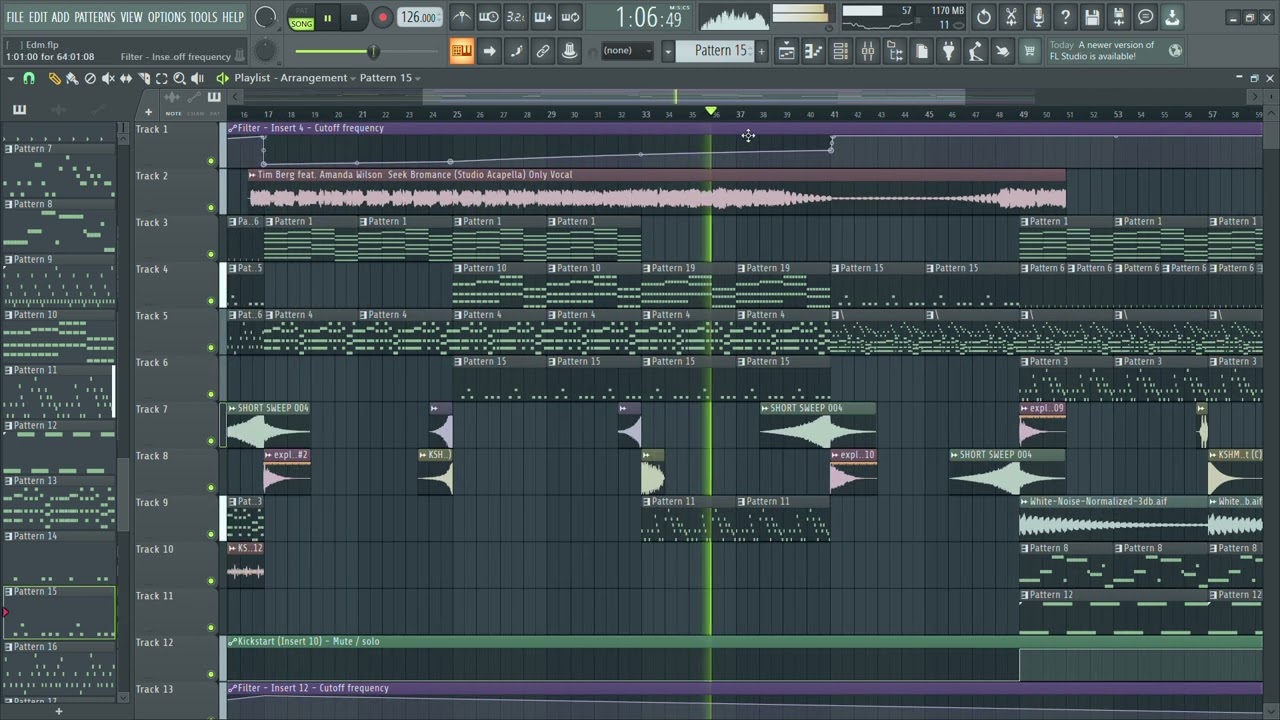Select the Zoom magnifier tool

coord(179,78)
